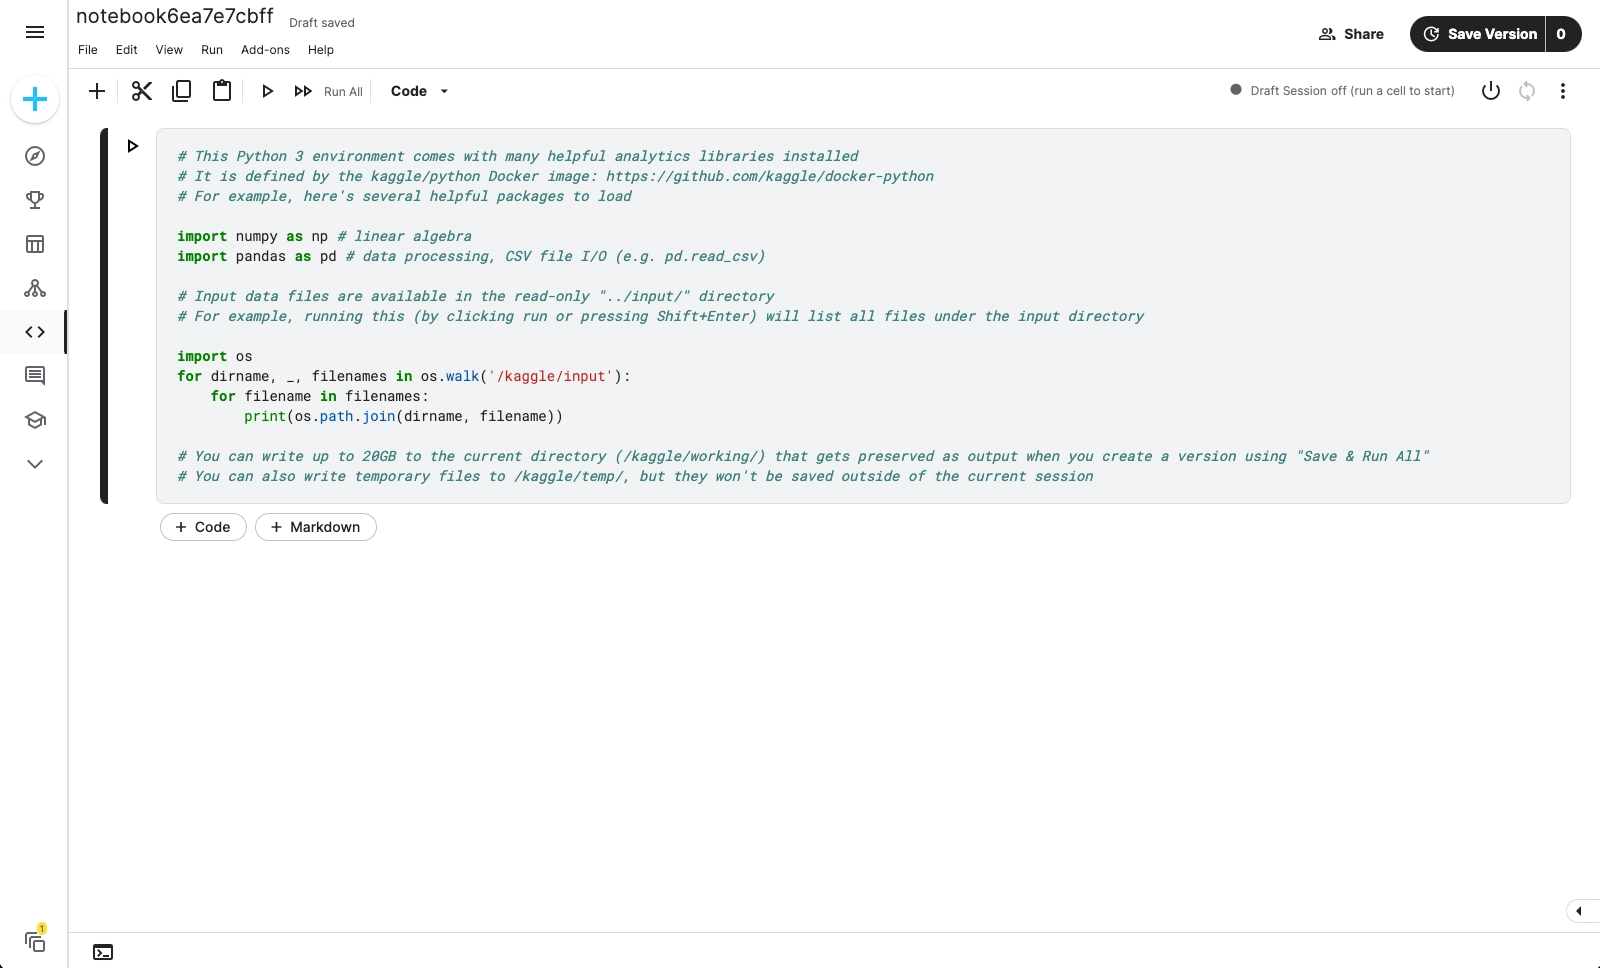Cut the cell using the scissors icon

point(141,91)
